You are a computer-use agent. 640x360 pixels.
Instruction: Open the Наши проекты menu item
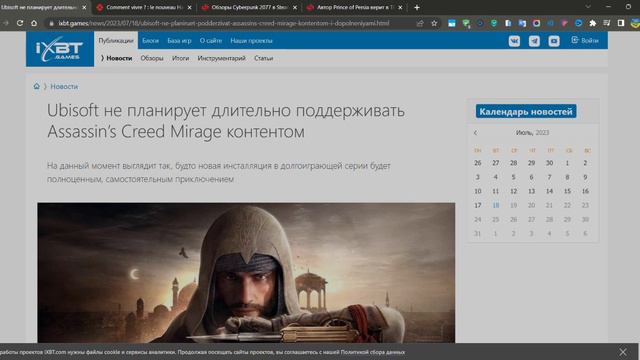point(251,40)
